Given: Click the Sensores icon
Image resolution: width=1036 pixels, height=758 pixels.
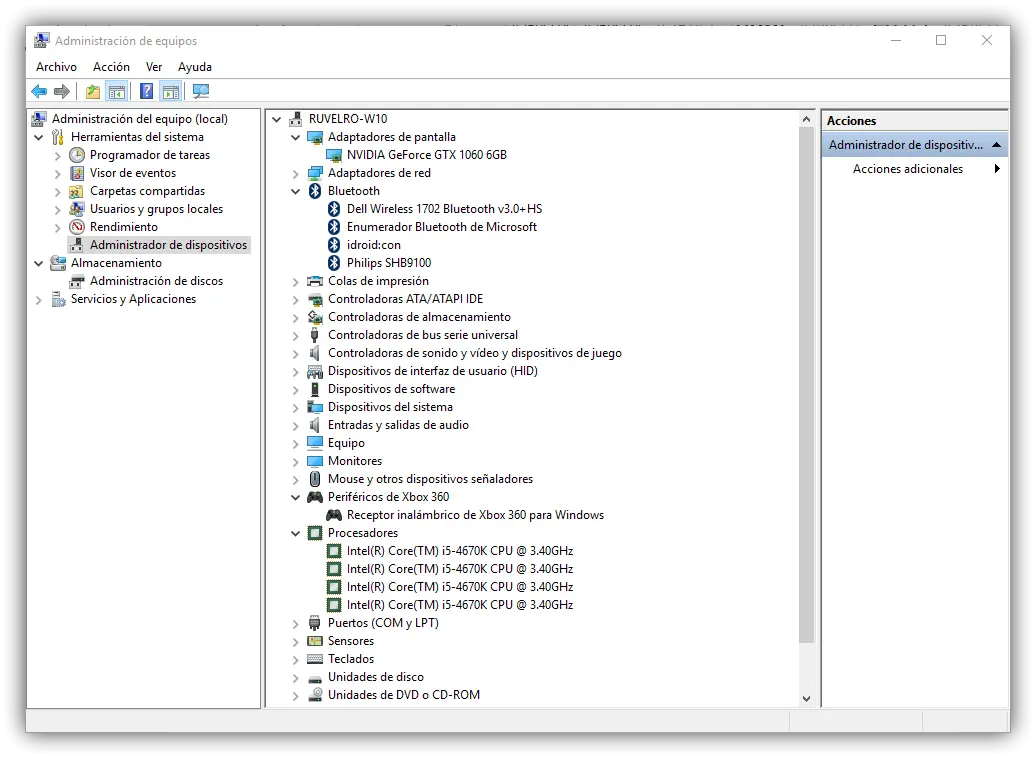Looking at the screenshot, I should click(315, 642).
